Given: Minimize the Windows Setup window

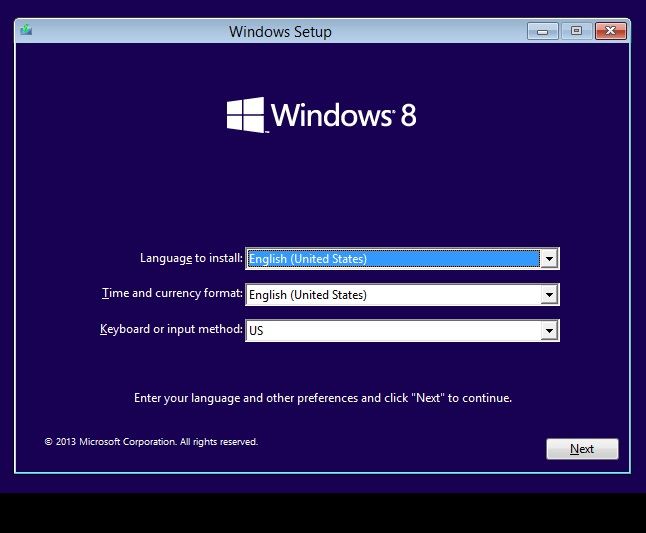Looking at the screenshot, I should click(543, 31).
